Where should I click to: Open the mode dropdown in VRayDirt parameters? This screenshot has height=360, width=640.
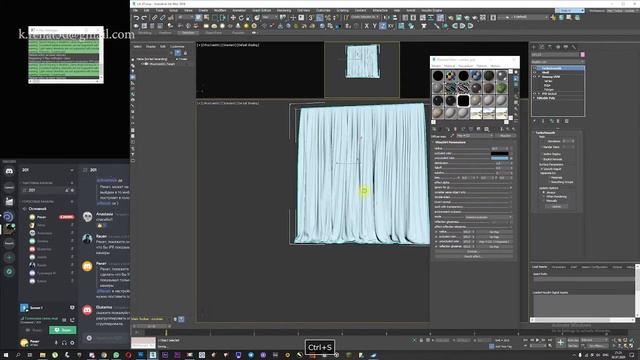pos(488,217)
